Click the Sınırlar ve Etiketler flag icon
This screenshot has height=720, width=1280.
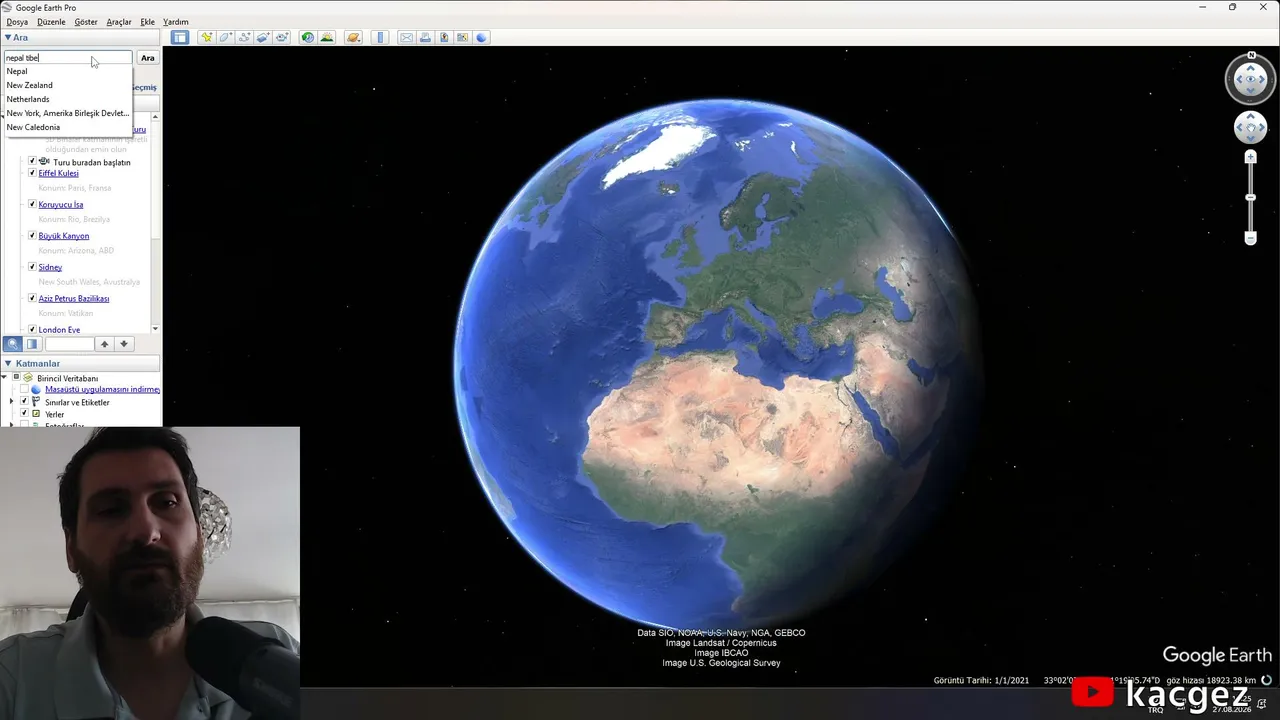[x=37, y=402]
